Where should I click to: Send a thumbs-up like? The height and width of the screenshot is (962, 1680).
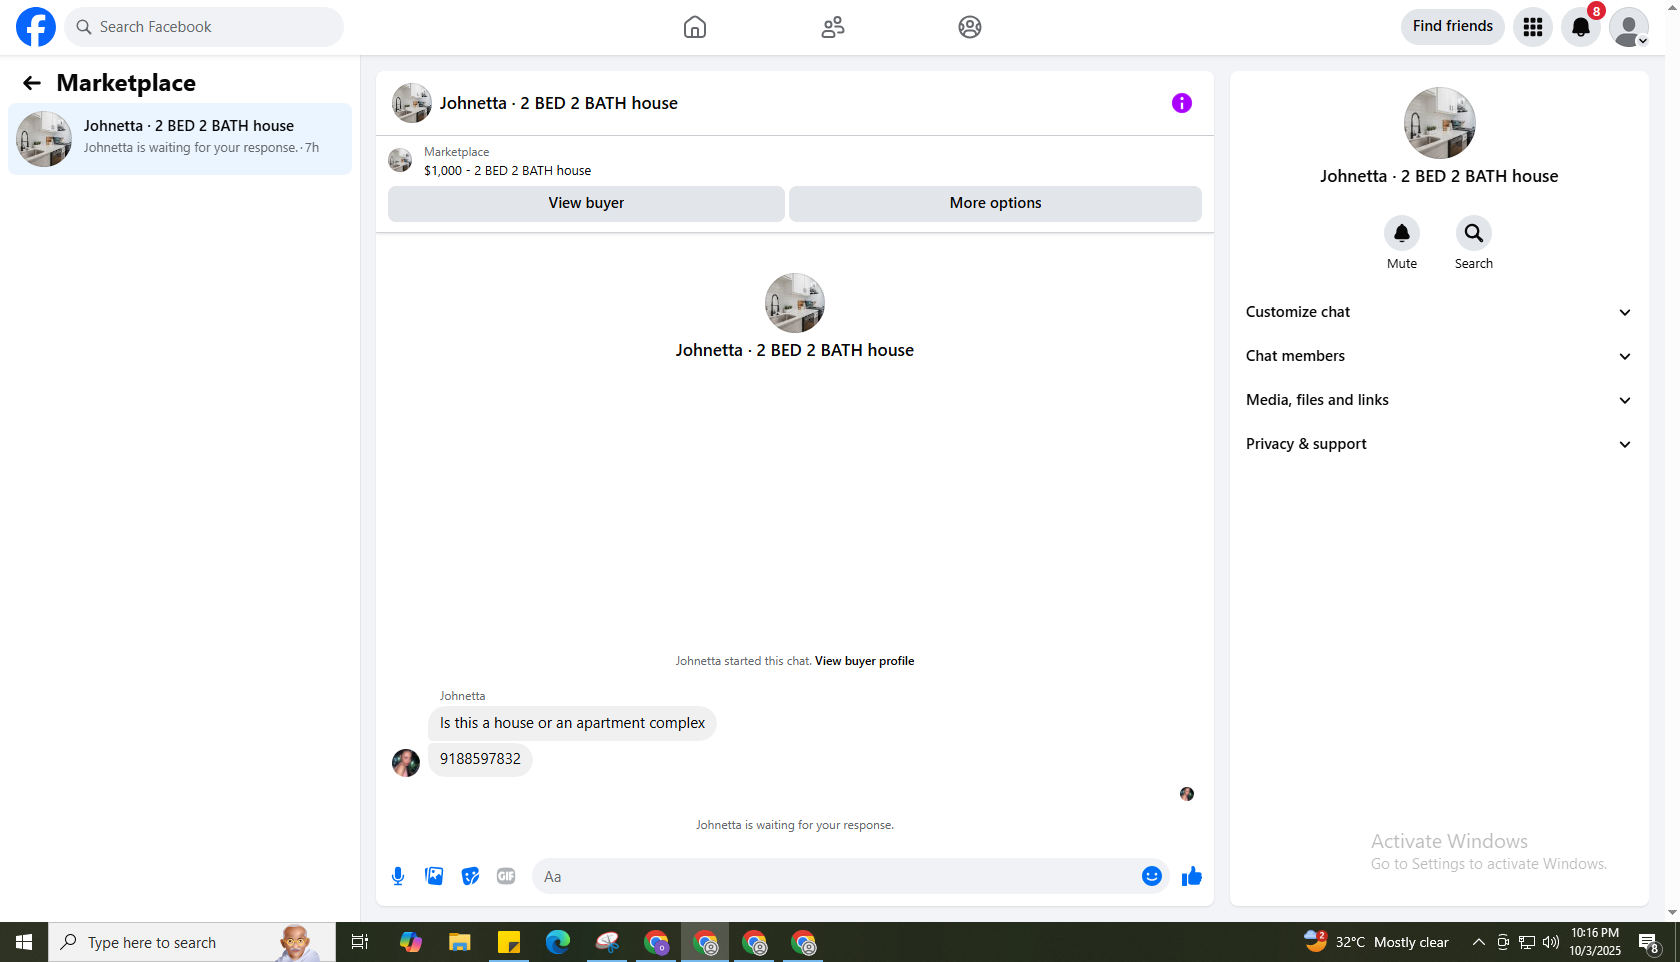coord(1192,877)
